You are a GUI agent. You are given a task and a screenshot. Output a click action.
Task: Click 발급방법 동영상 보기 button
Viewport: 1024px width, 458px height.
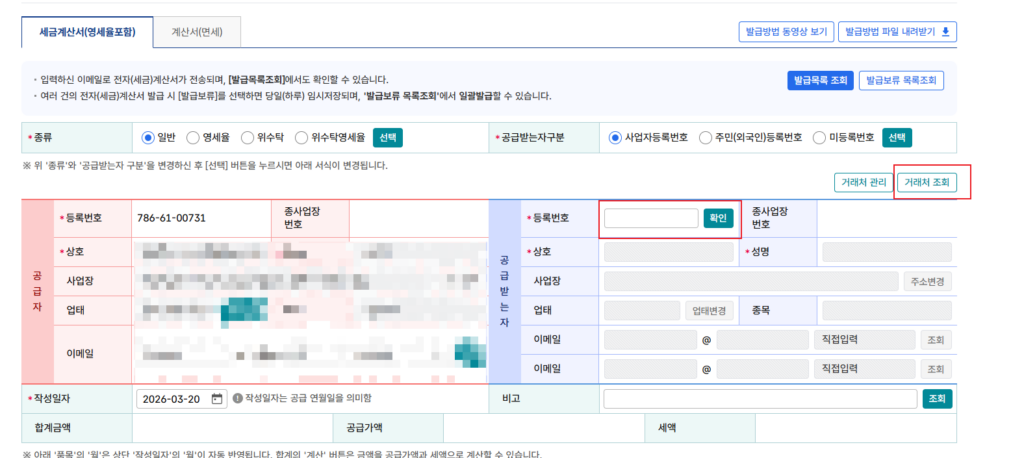pos(786,31)
